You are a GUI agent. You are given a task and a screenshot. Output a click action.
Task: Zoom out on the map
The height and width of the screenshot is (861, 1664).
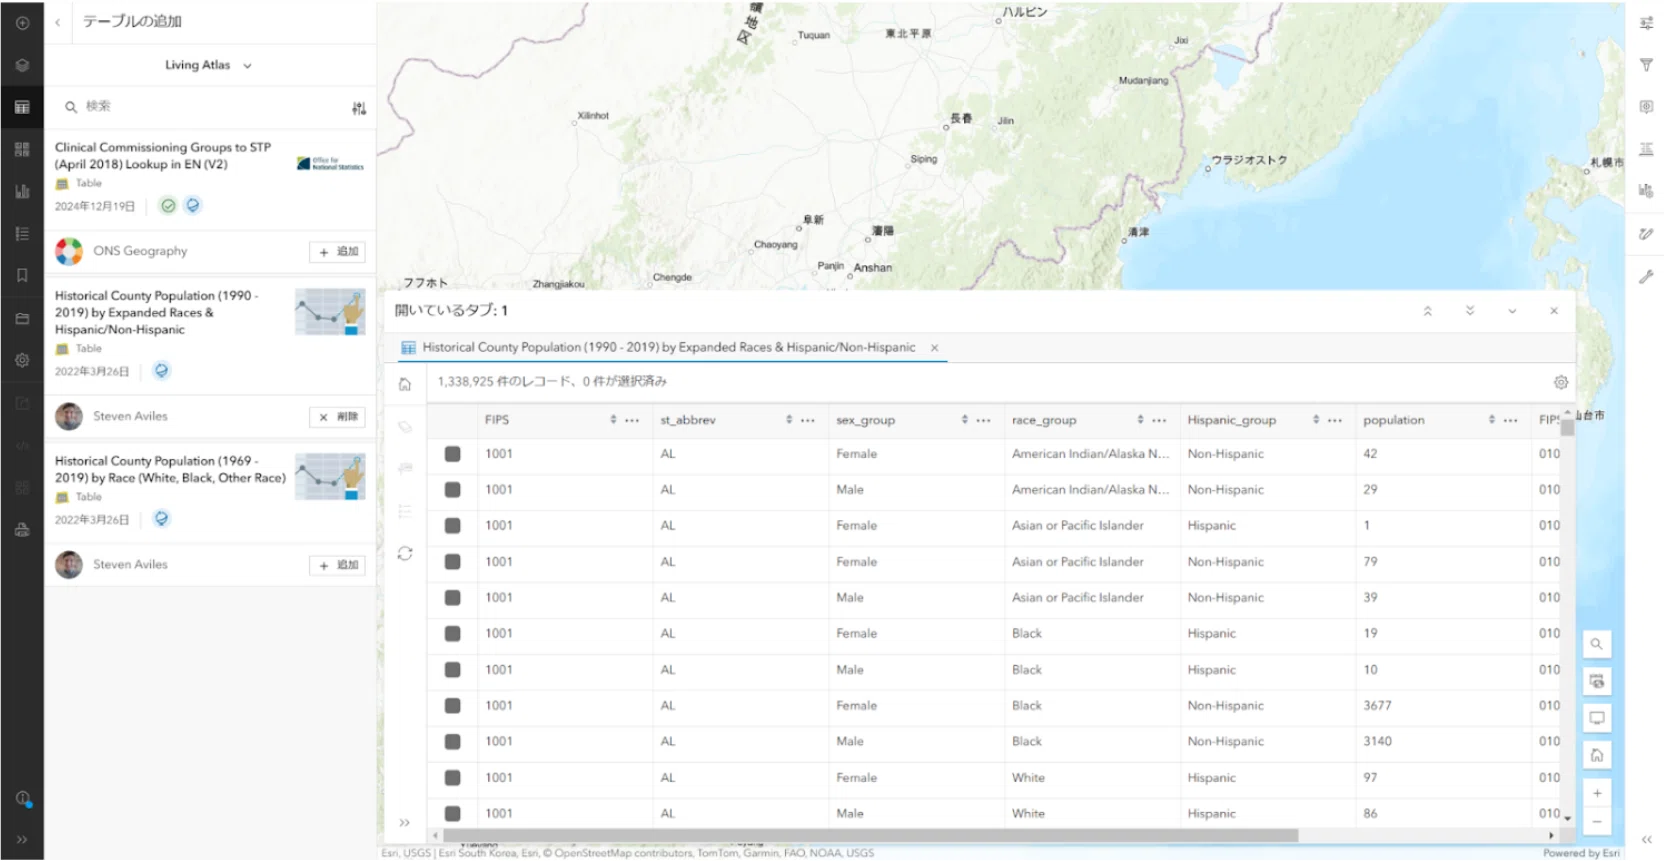[x=1597, y=821]
